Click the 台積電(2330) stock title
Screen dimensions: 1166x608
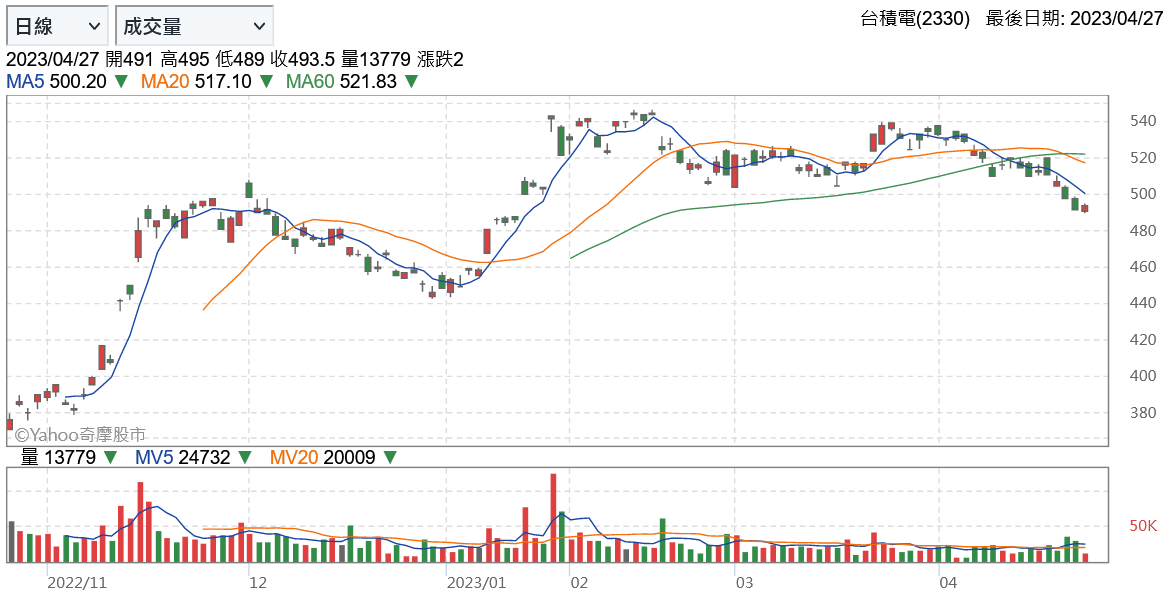point(915,19)
